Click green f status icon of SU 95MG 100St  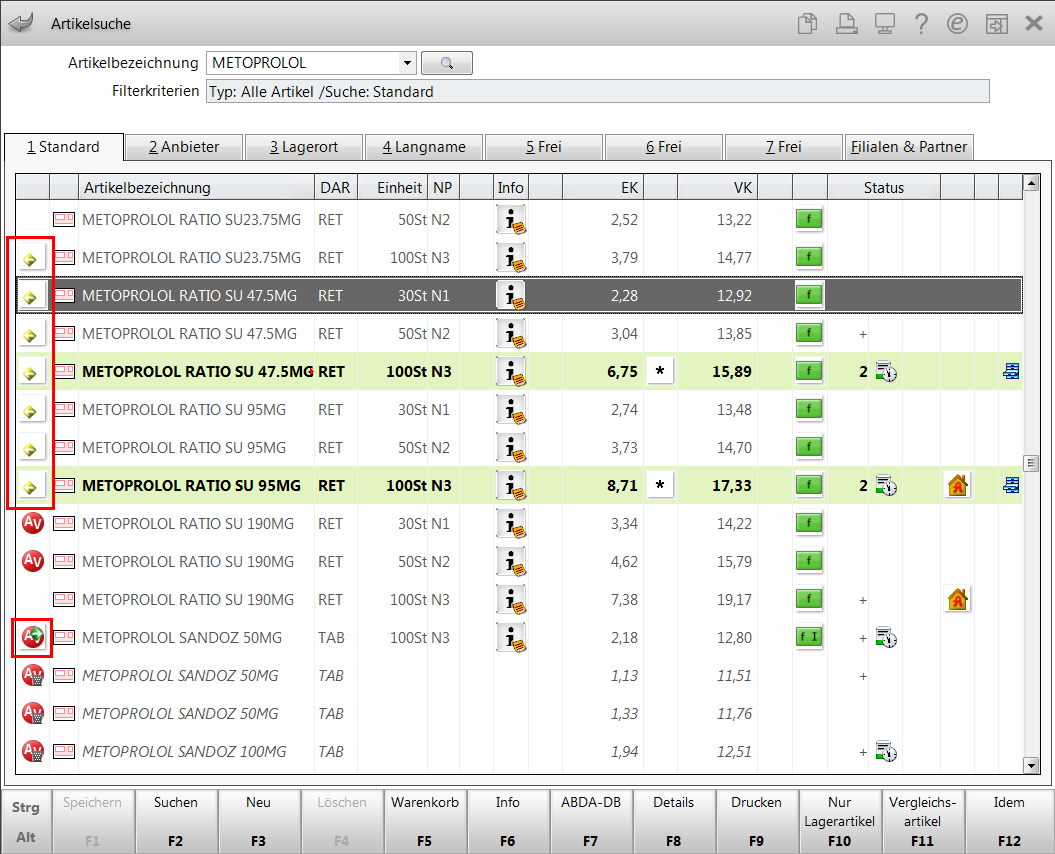(x=809, y=485)
